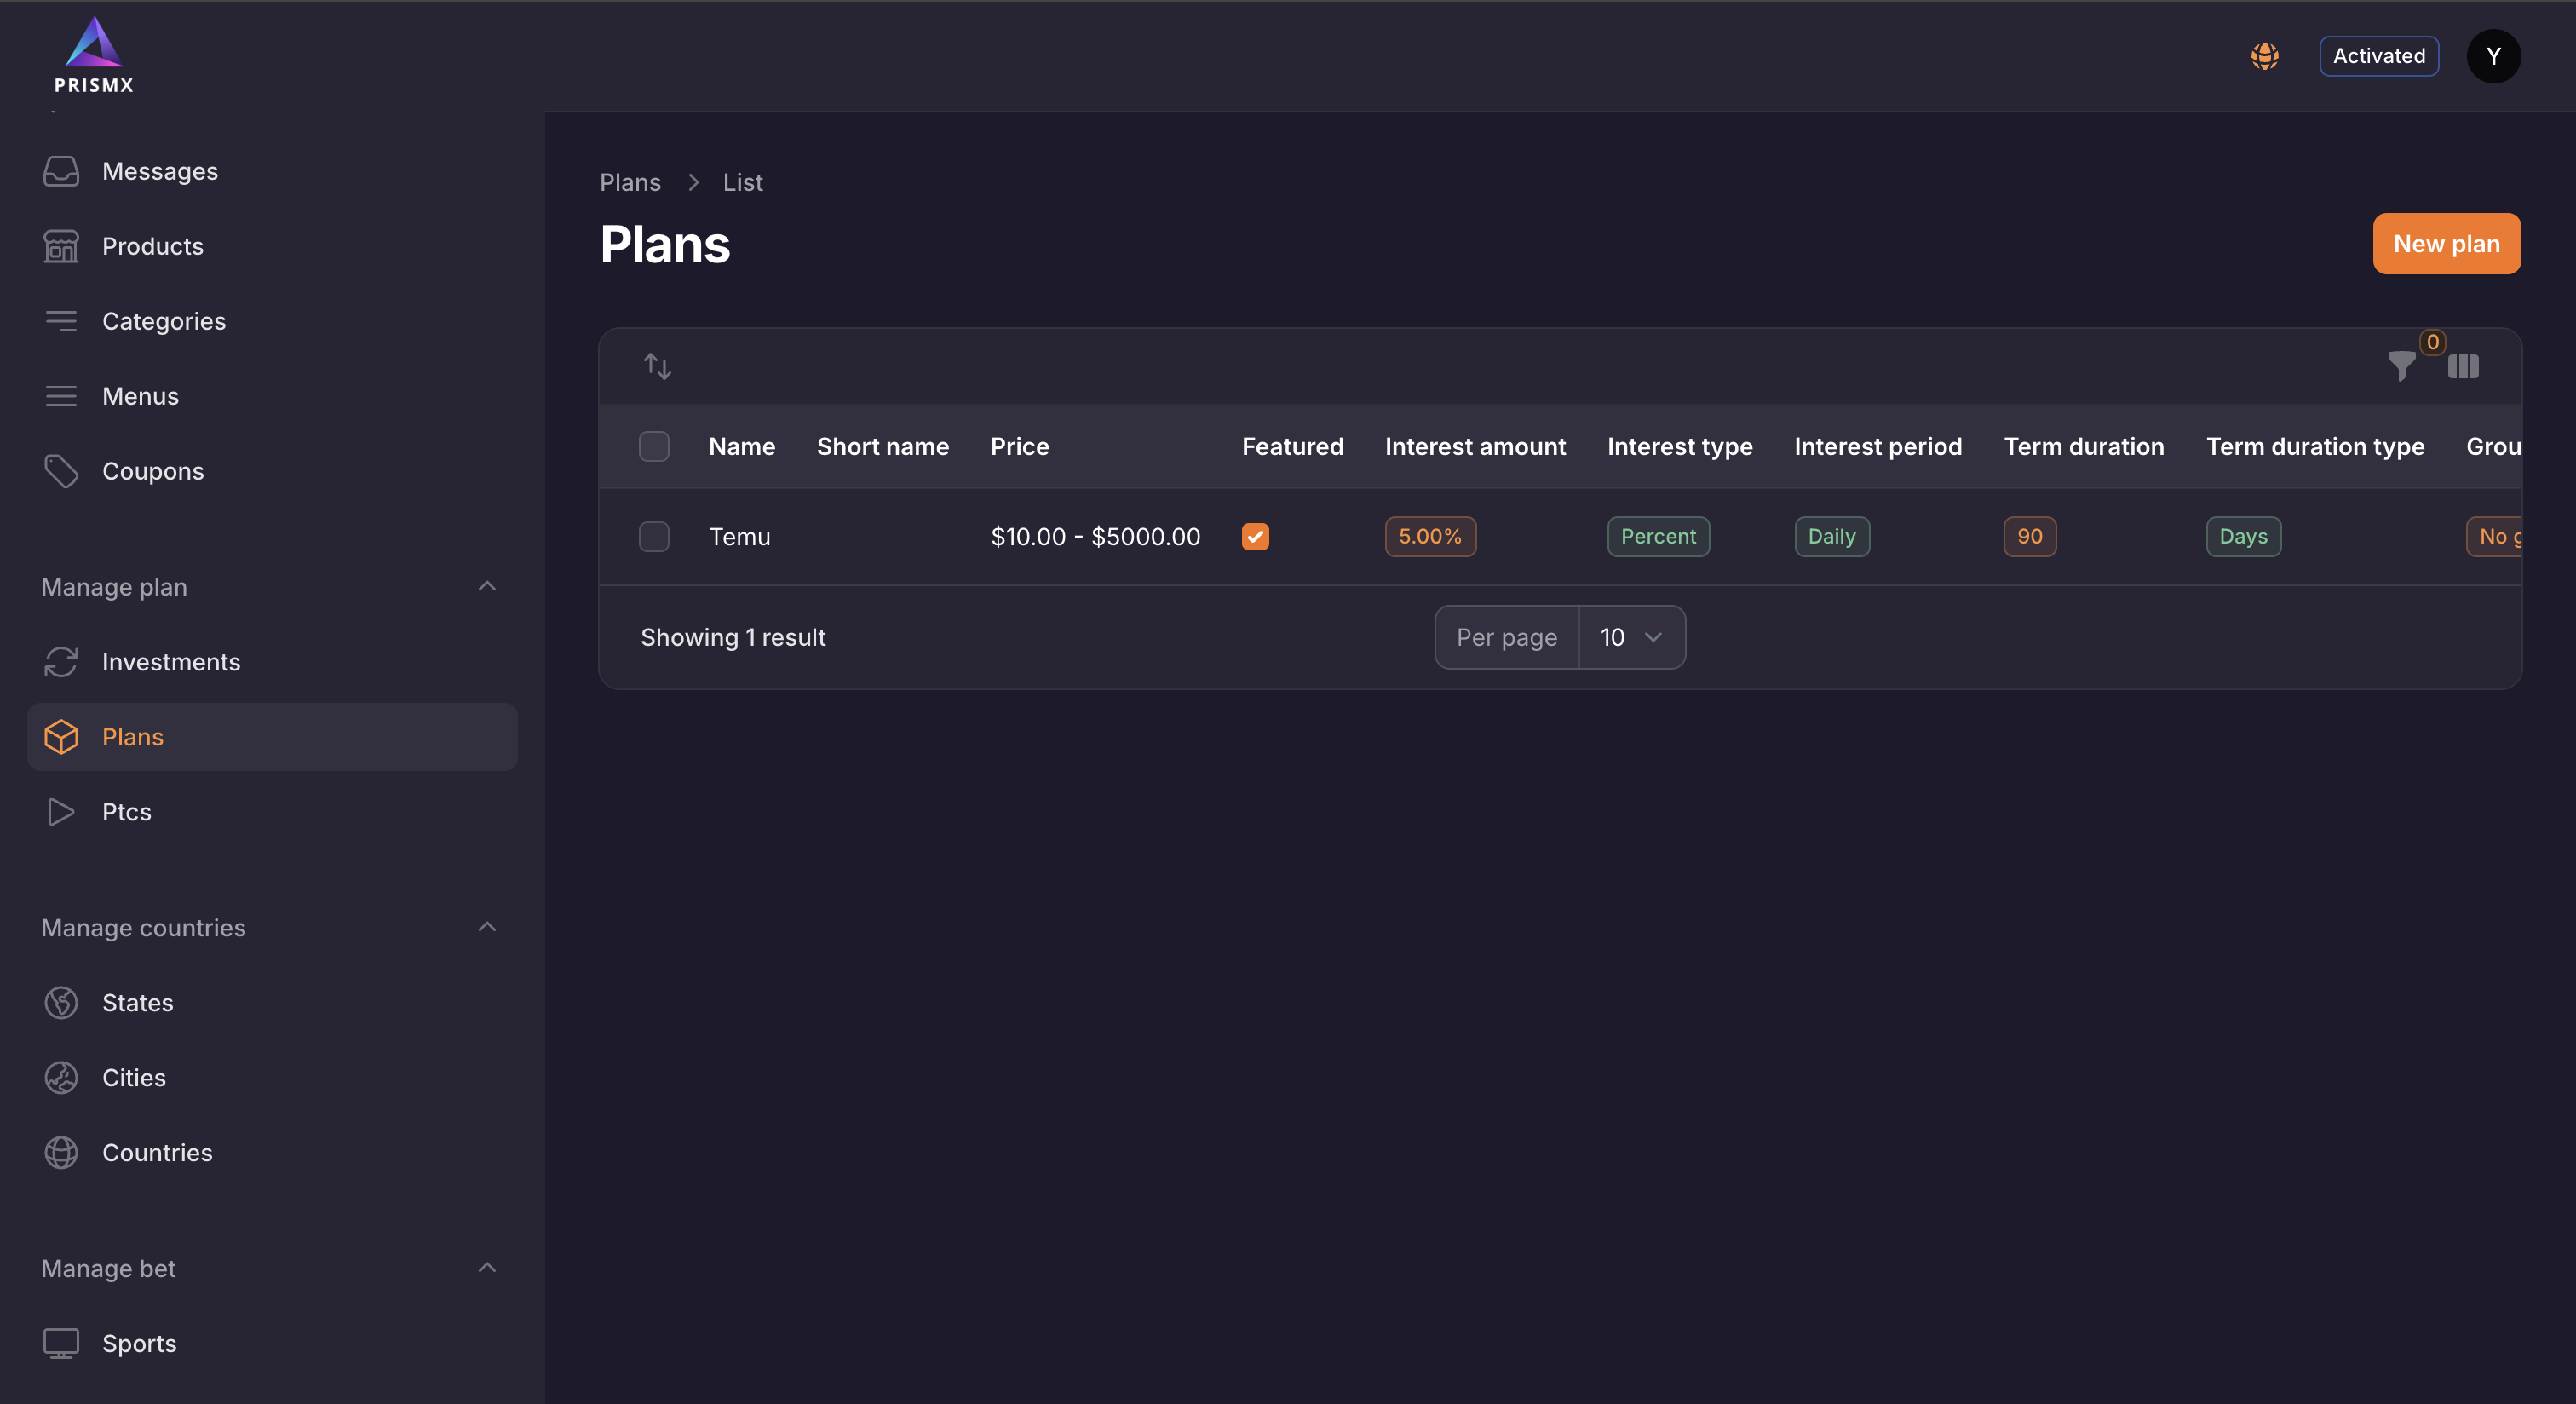
Task: Collapse the Manage plan section
Action: [487, 587]
